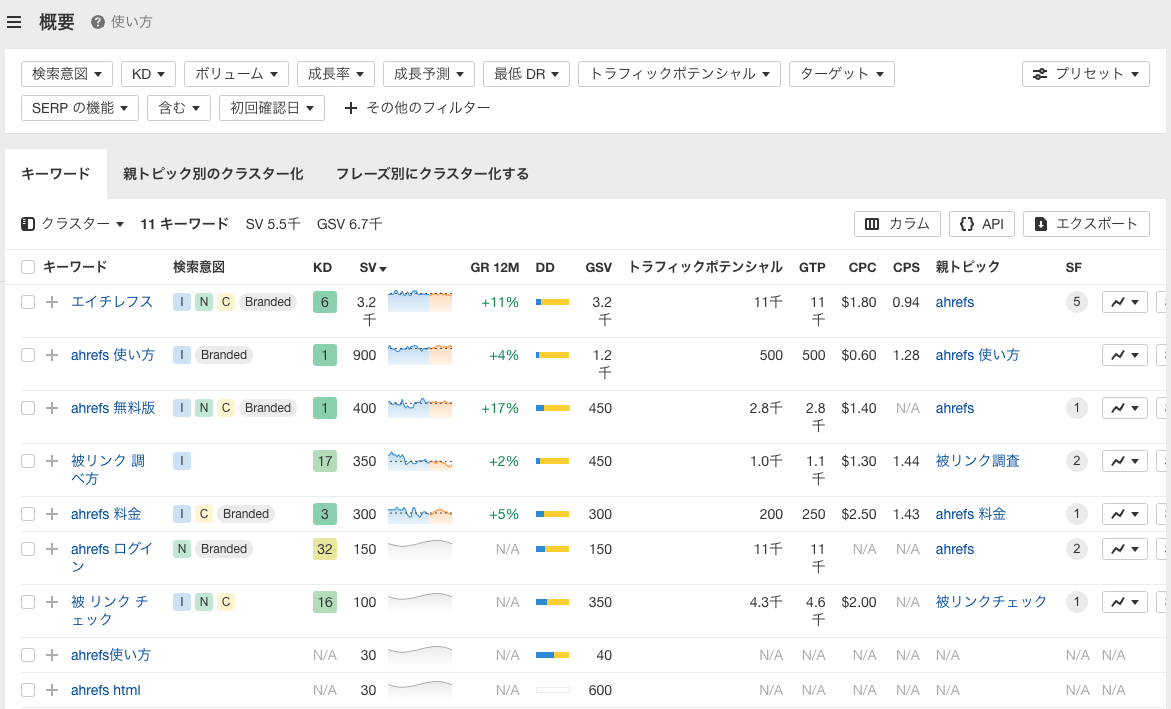Switch to フレーズ別にクラスター化する tab
Image resolution: width=1171 pixels, height=709 pixels.
click(x=434, y=172)
